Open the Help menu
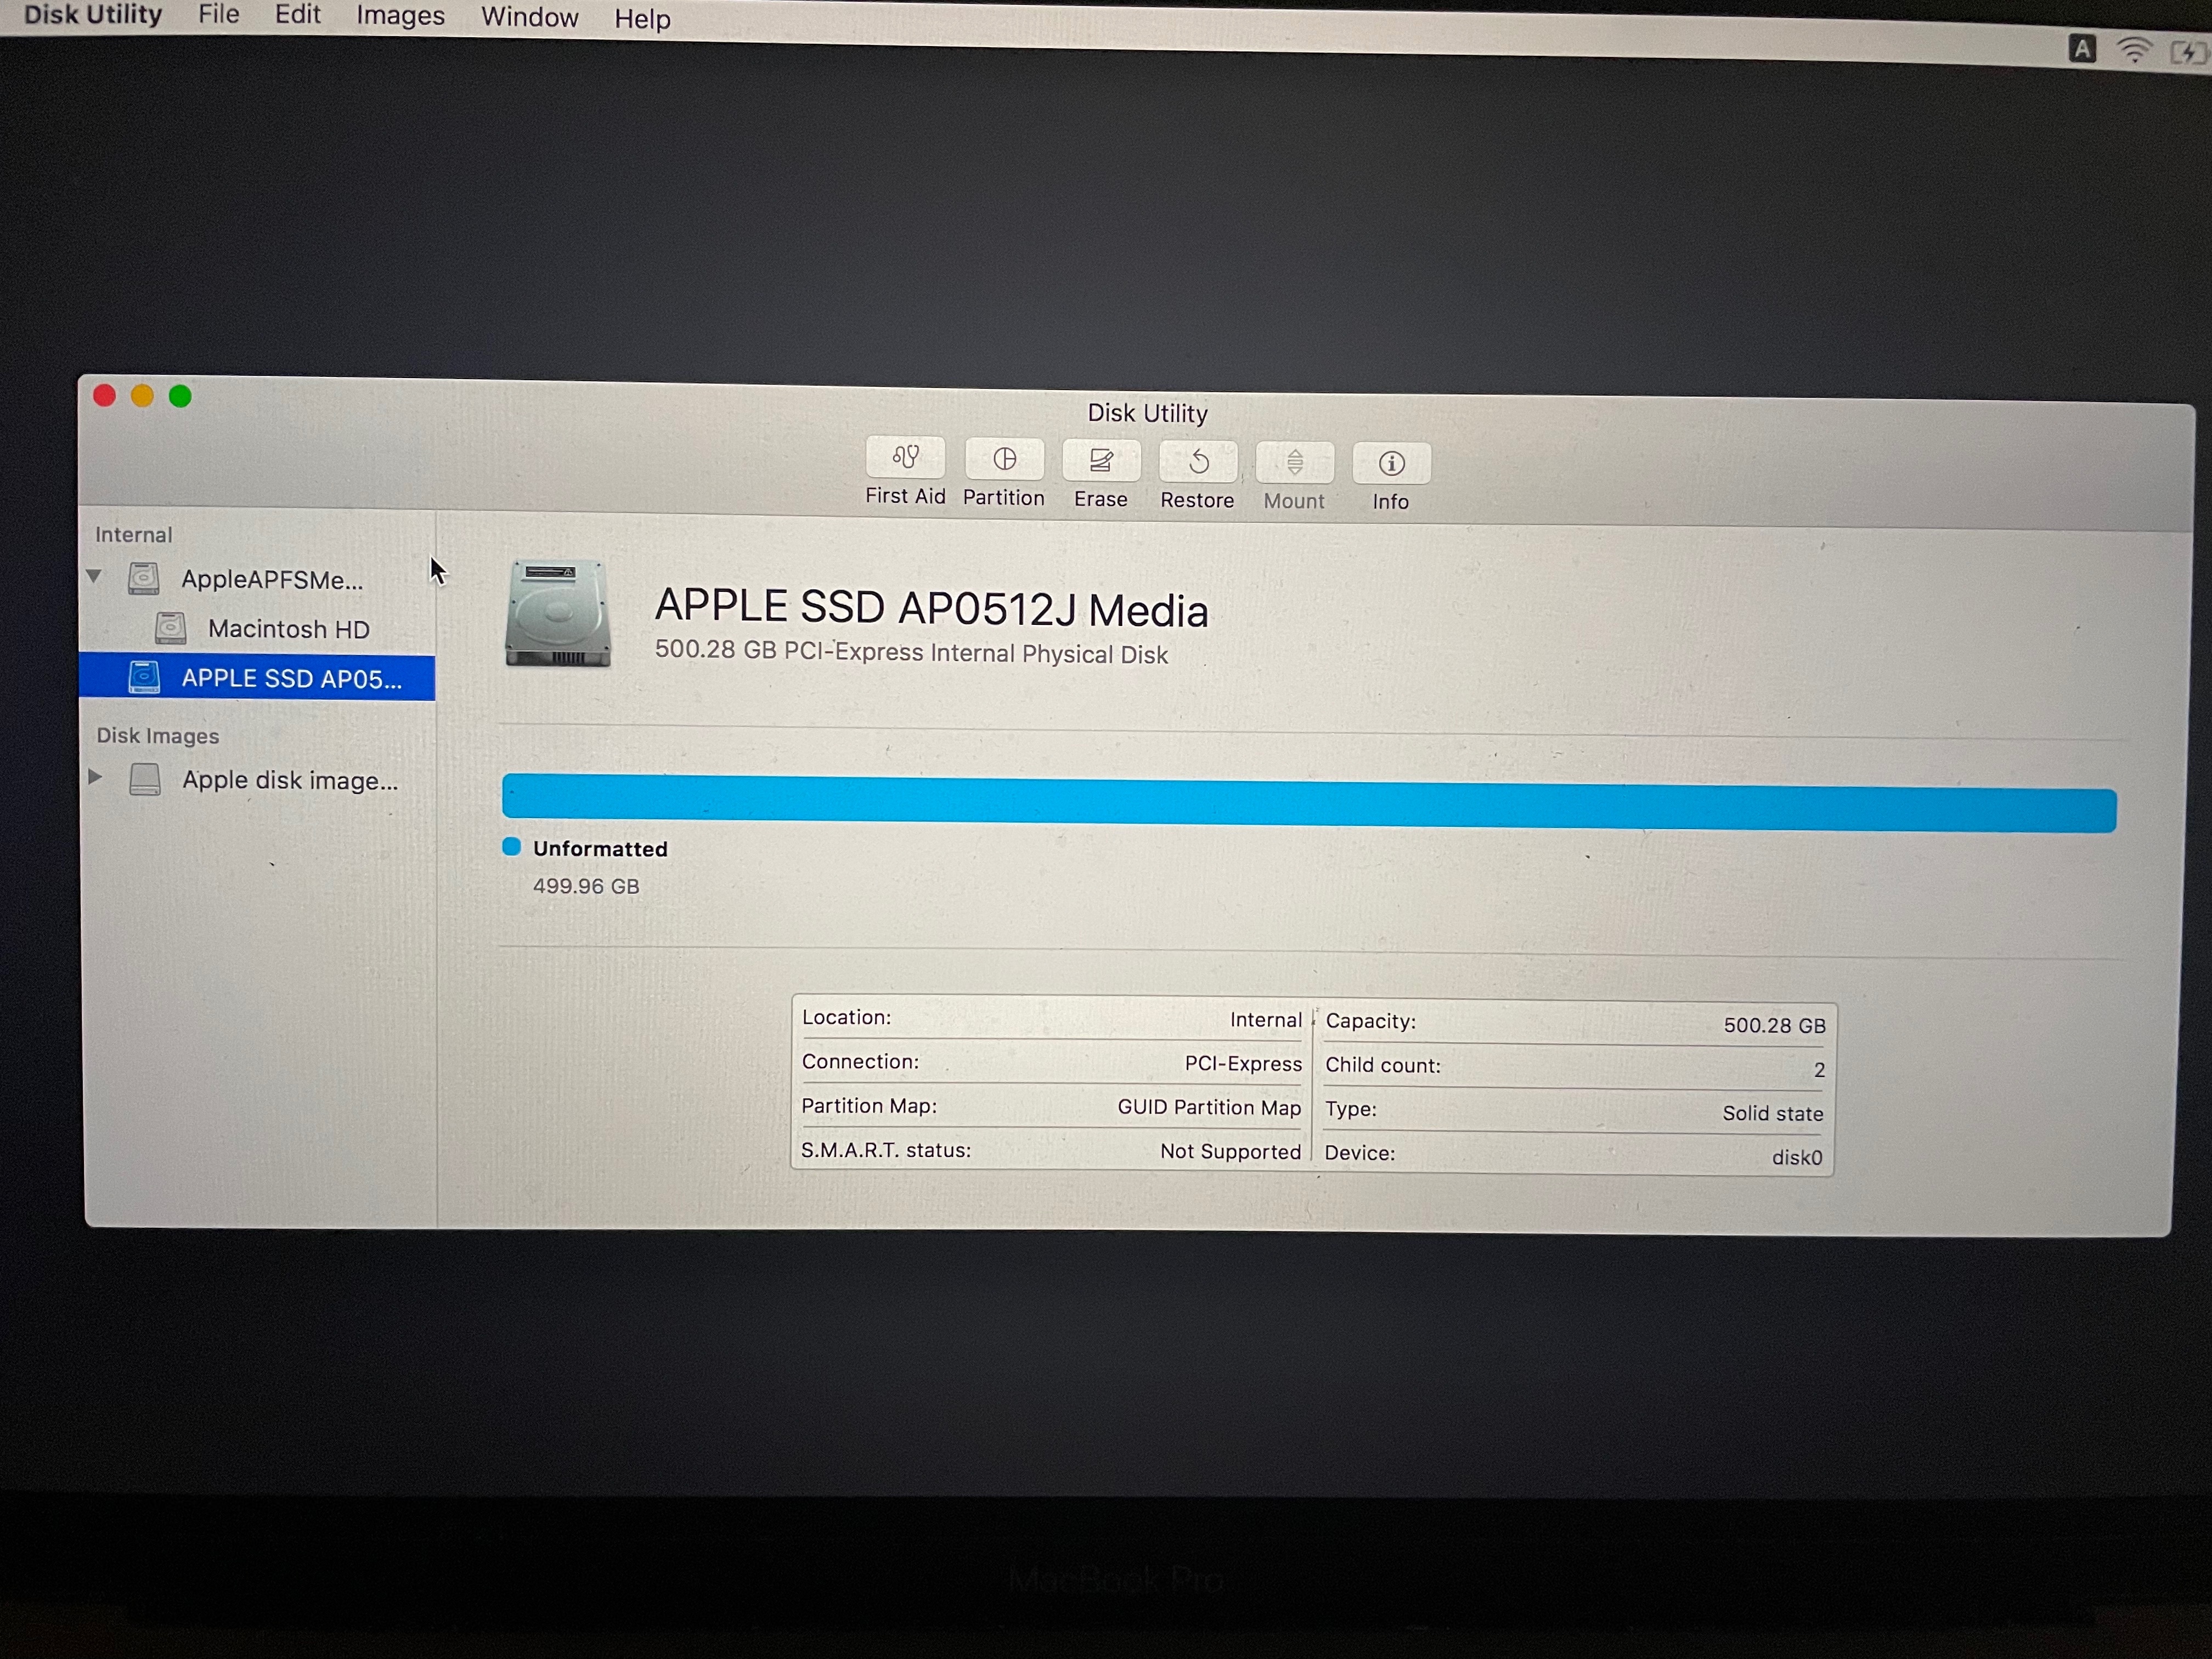The width and height of the screenshot is (2212, 1659). click(x=642, y=19)
